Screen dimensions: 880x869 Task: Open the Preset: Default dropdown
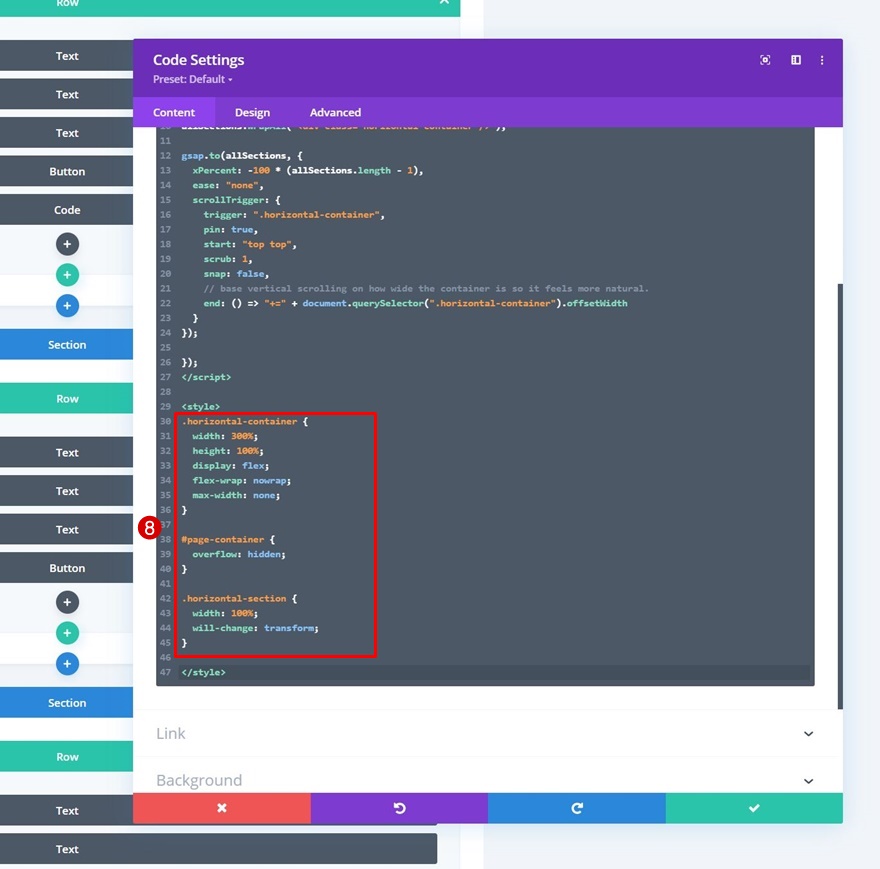click(x=193, y=80)
